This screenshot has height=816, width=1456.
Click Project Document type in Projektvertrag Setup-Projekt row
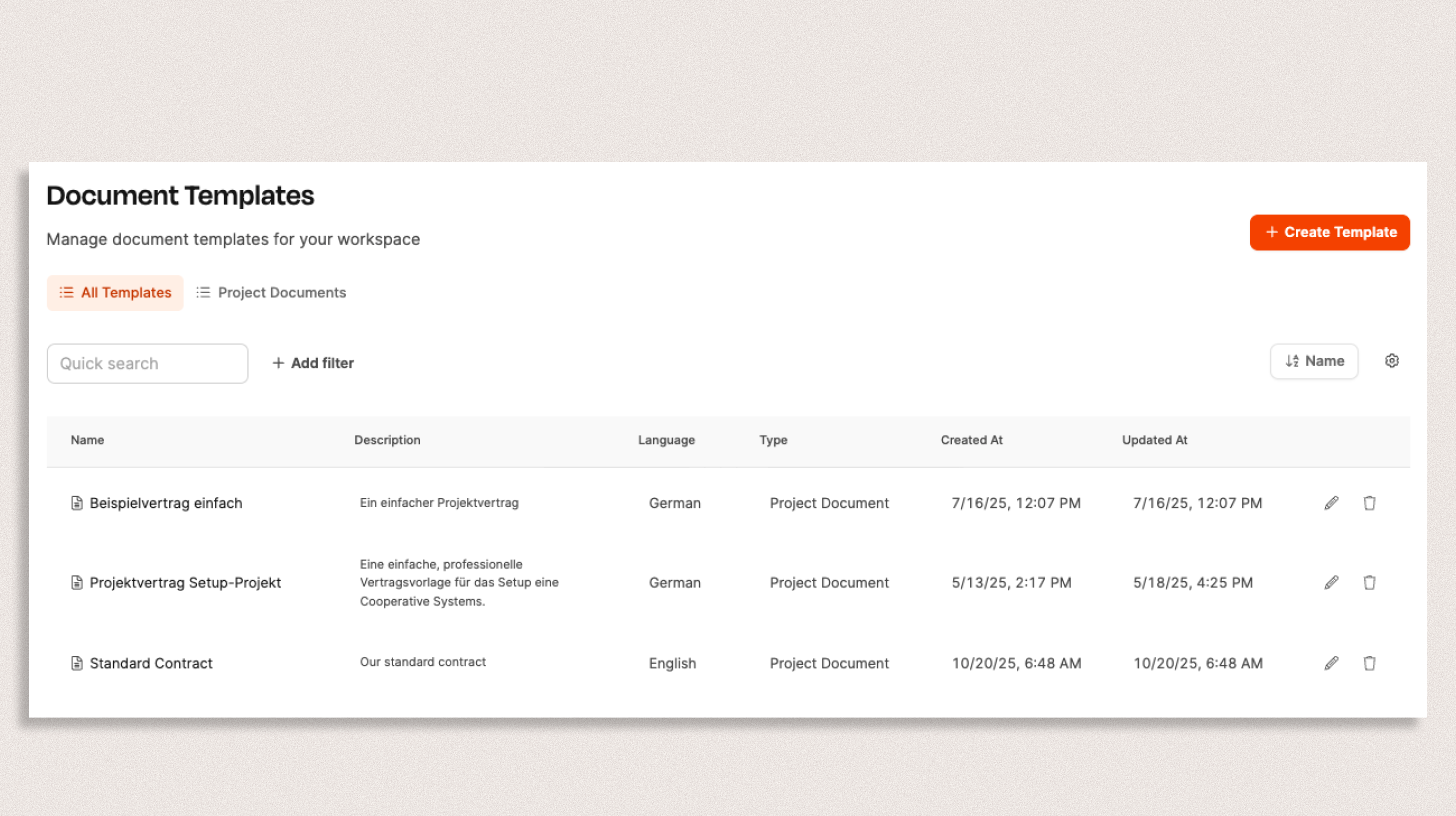829,582
